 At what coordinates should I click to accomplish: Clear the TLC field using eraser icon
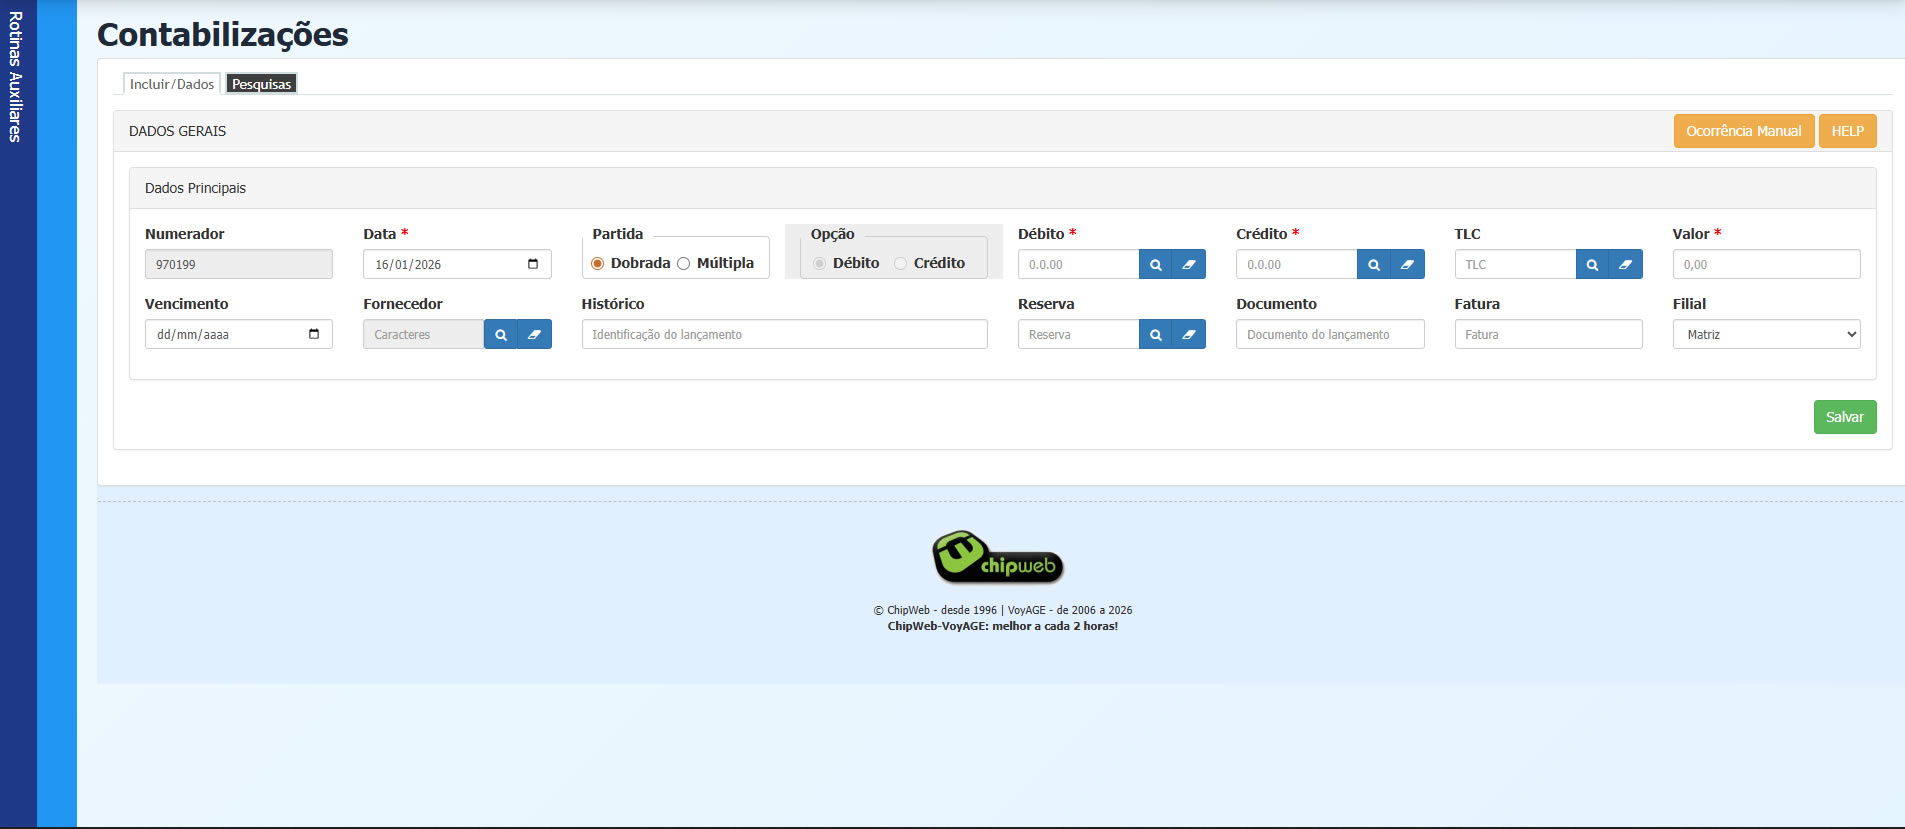(x=1625, y=265)
